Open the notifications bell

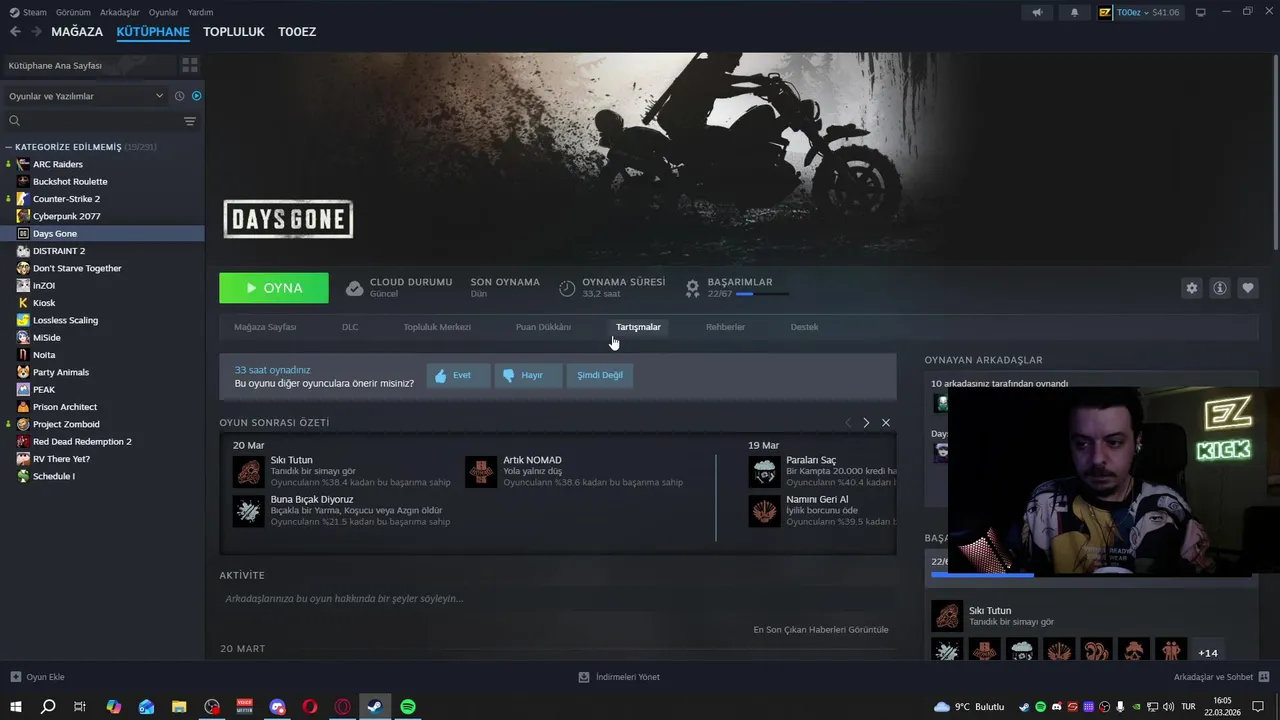tap(1075, 12)
